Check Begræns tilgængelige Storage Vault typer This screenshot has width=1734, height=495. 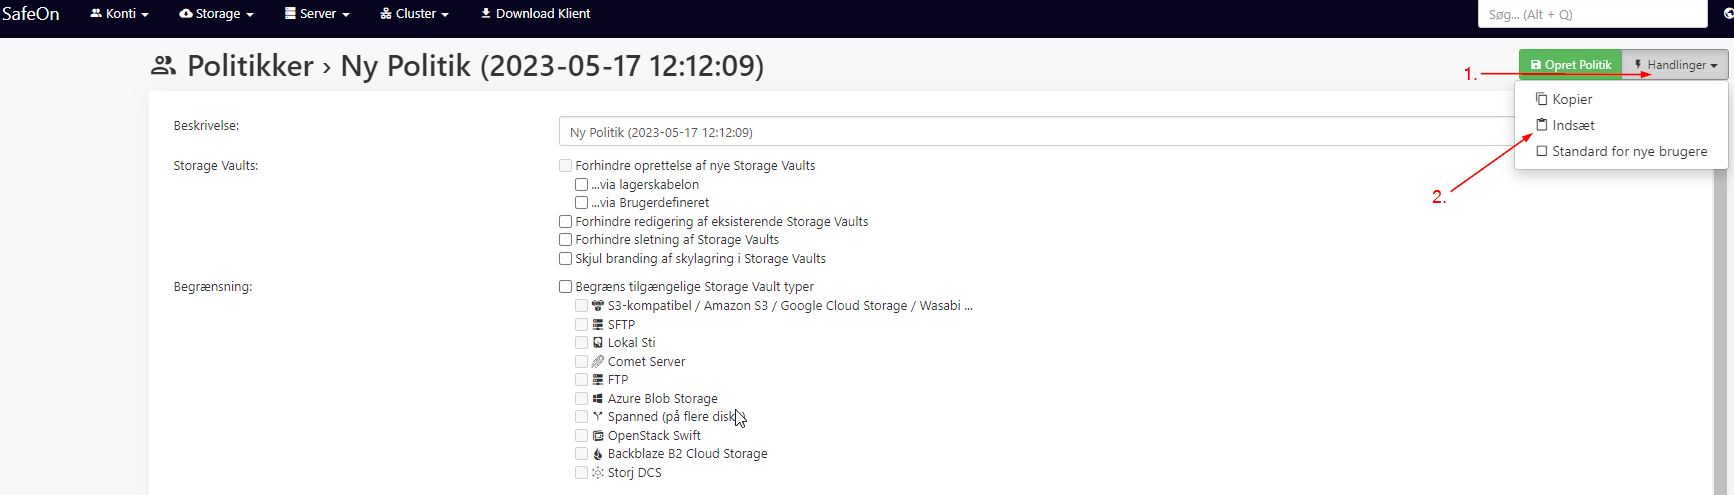(x=566, y=287)
